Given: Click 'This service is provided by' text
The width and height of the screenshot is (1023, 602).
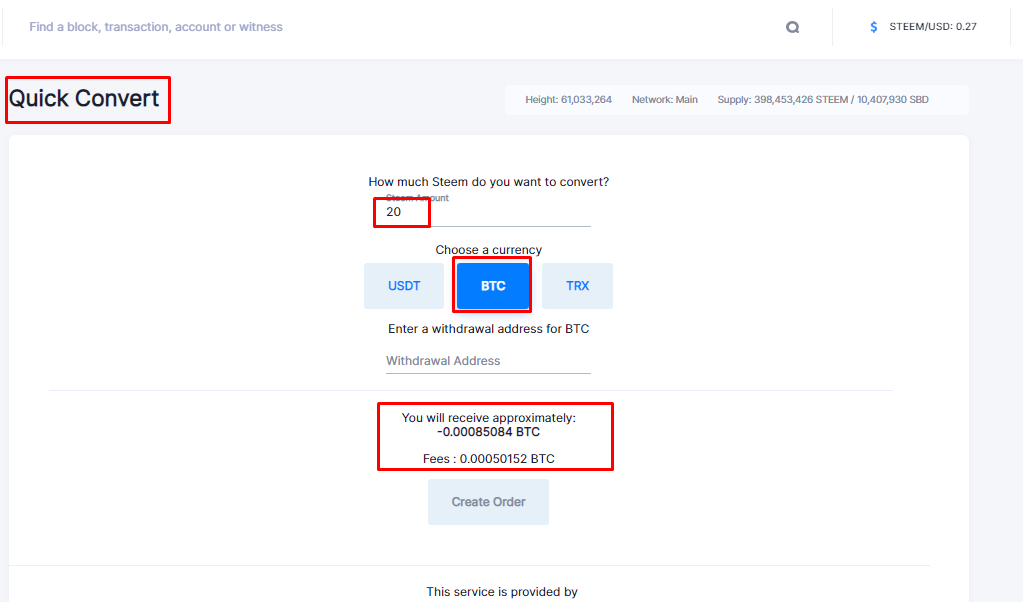Looking at the screenshot, I should pos(502,592).
